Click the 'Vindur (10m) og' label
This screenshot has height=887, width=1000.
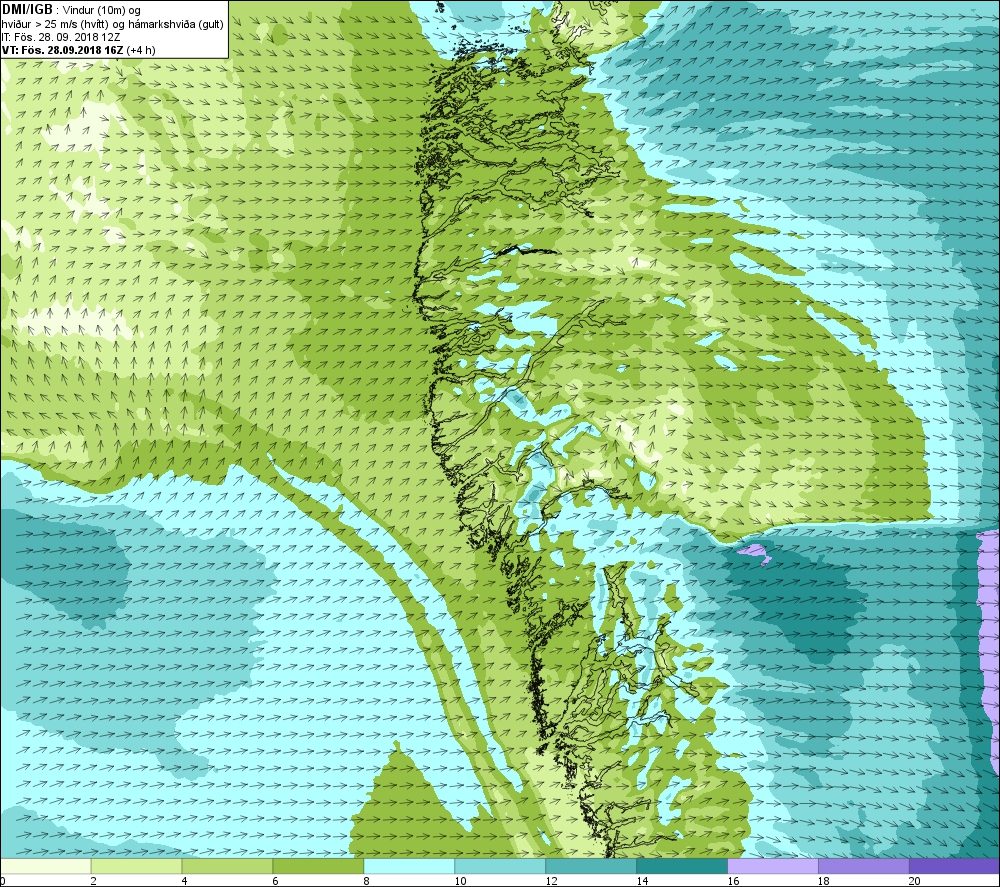click(x=102, y=10)
